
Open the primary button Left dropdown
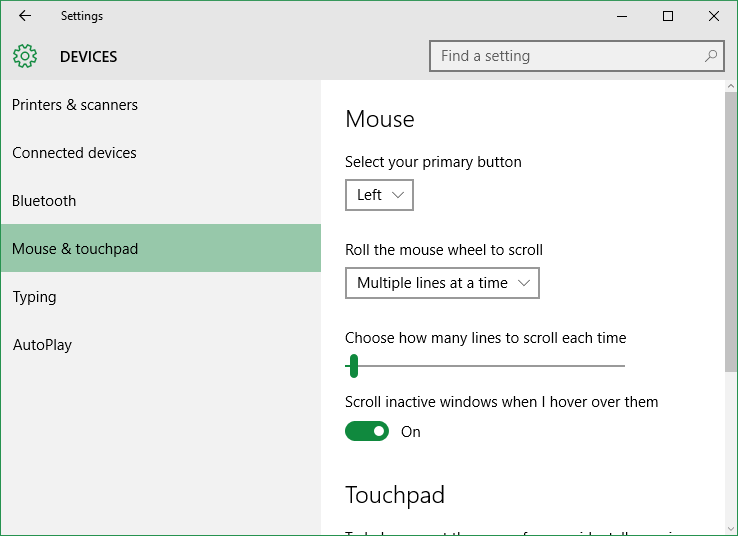[379, 195]
